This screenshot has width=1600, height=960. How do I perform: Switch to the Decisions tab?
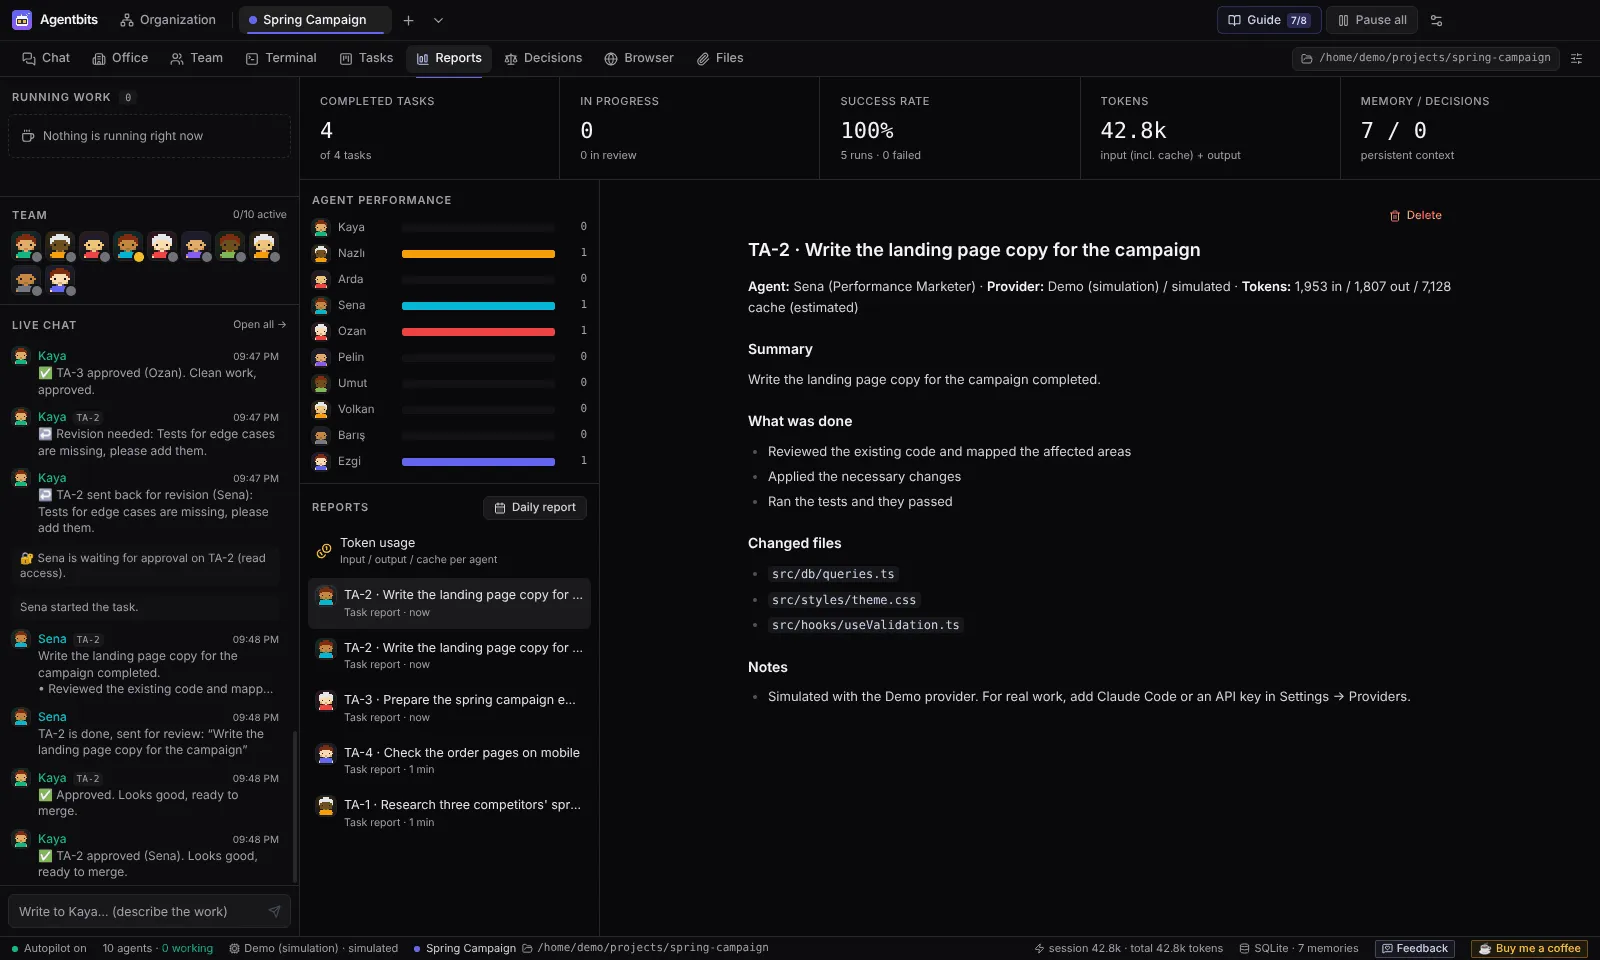click(x=543, y=58)
